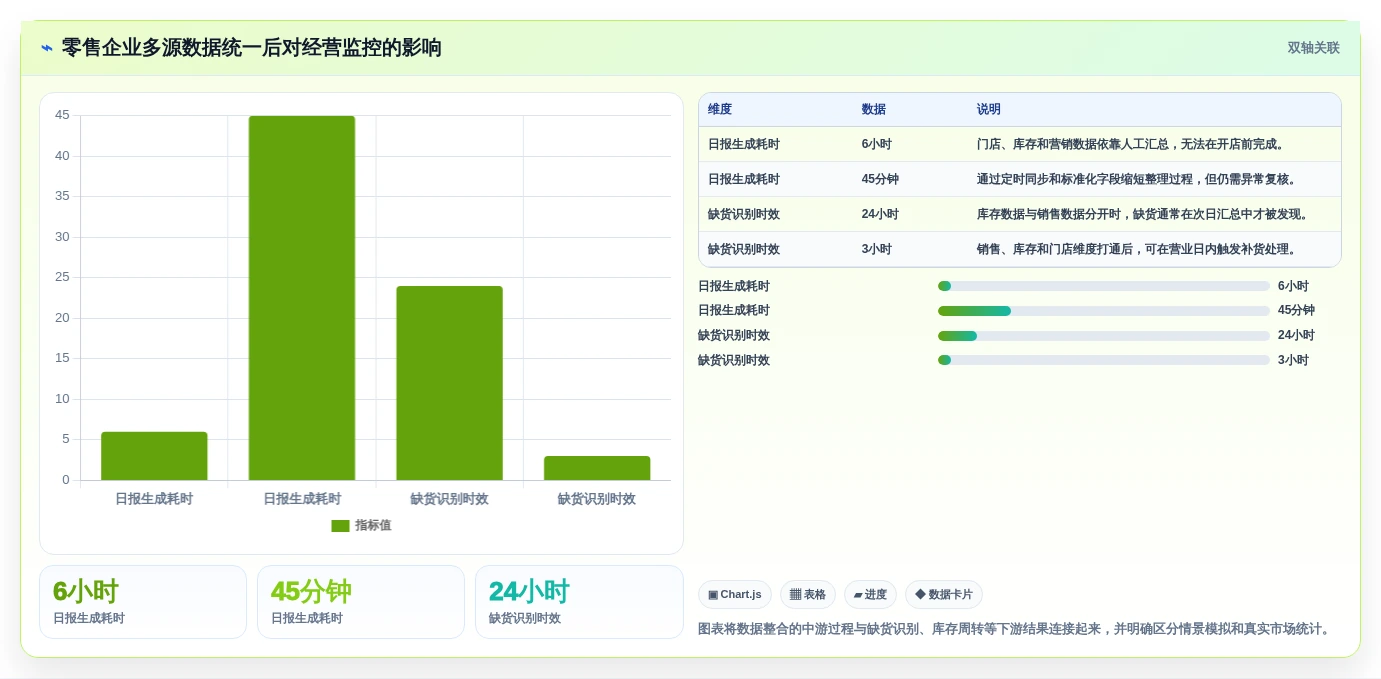Select the 数据卡片 chip

[944, 595]
